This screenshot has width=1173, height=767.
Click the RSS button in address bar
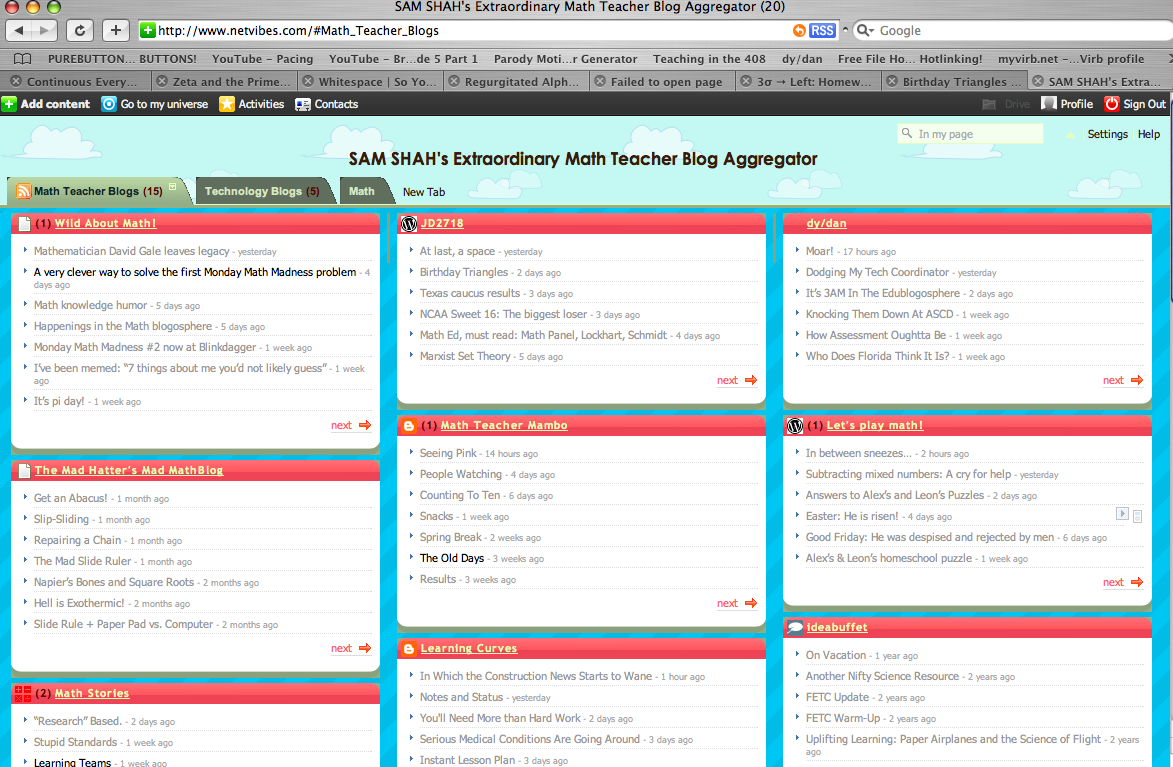(822, 31)
